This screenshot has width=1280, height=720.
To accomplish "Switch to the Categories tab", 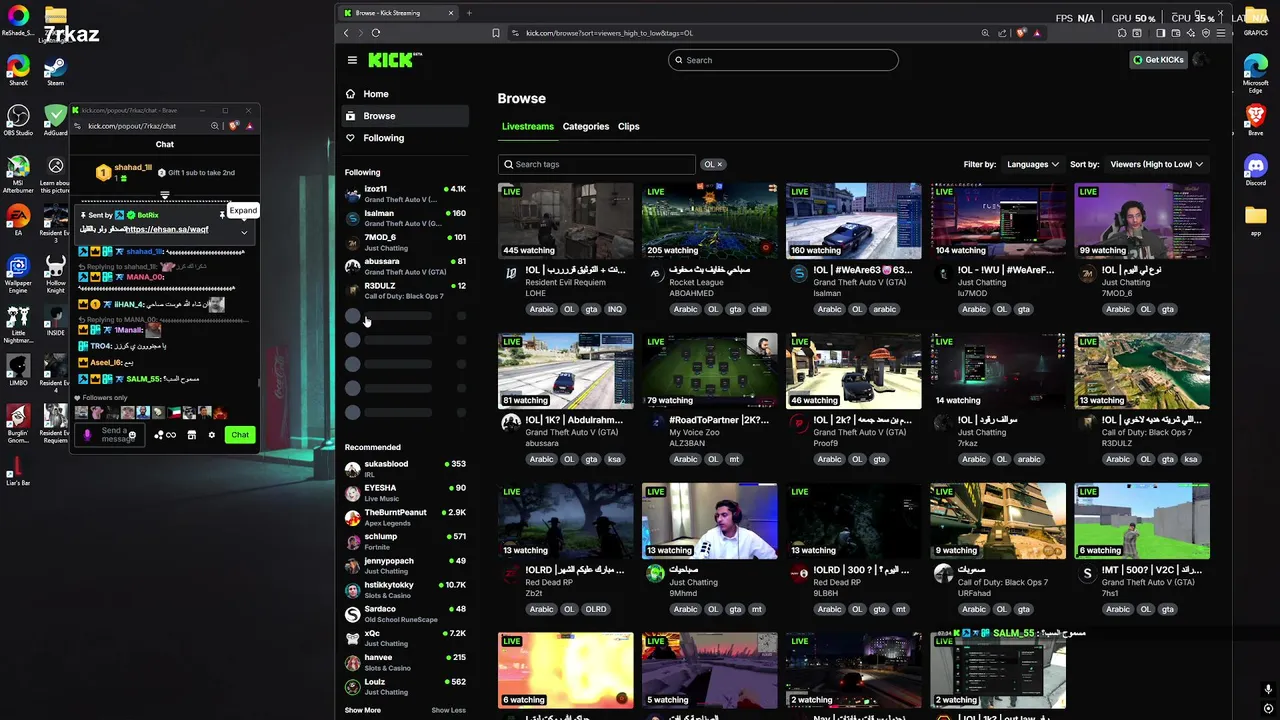I will point(586,127).
